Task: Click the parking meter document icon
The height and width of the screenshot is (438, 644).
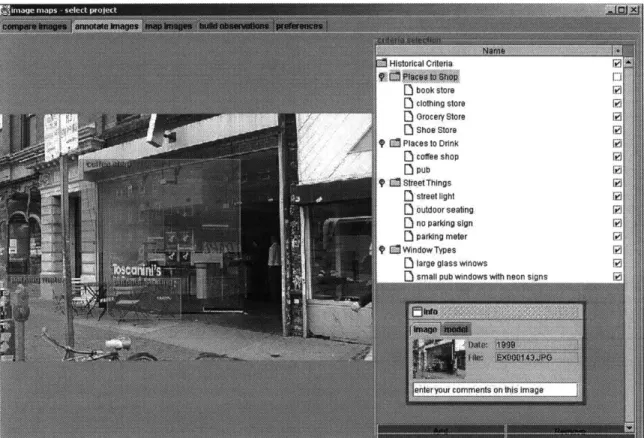Action: click(408, 236)
